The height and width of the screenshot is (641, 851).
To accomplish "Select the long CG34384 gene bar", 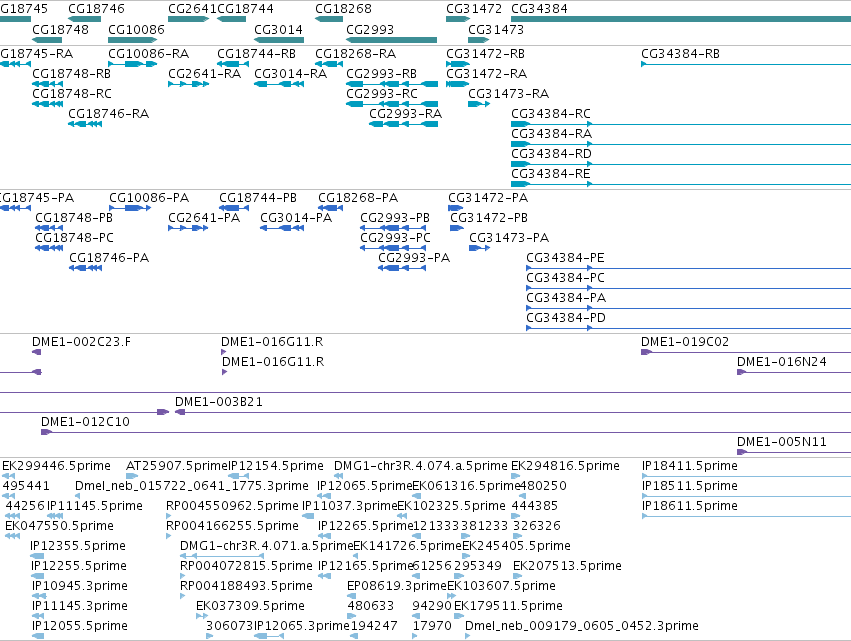I will 681,19.
